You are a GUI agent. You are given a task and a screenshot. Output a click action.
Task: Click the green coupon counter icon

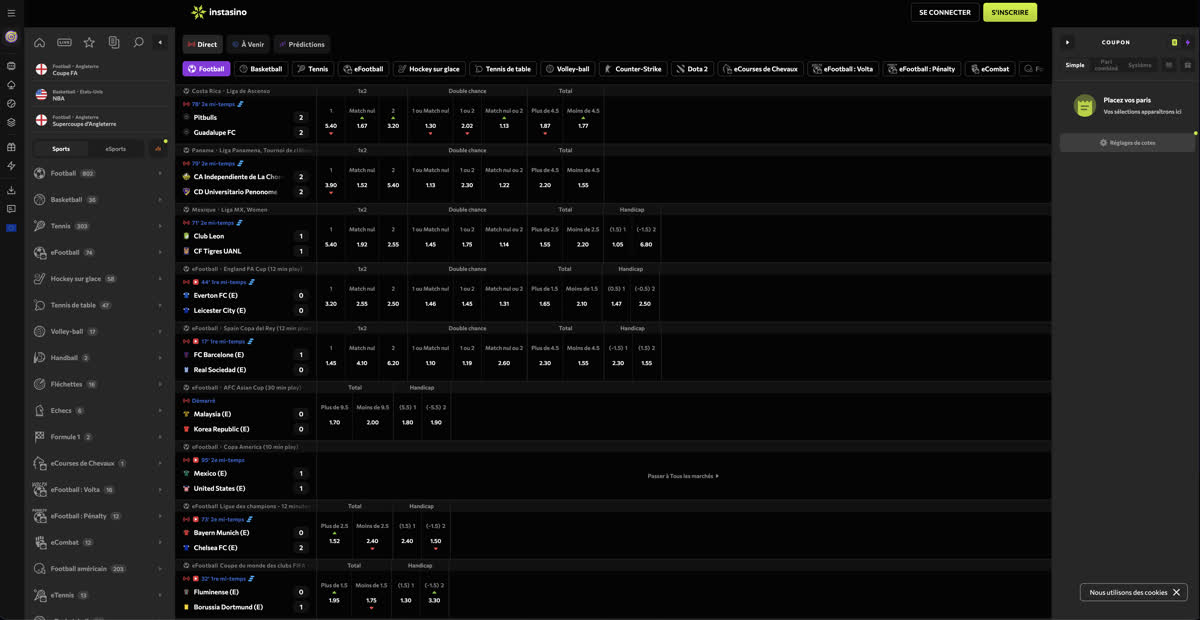(x=1174, y=43)
